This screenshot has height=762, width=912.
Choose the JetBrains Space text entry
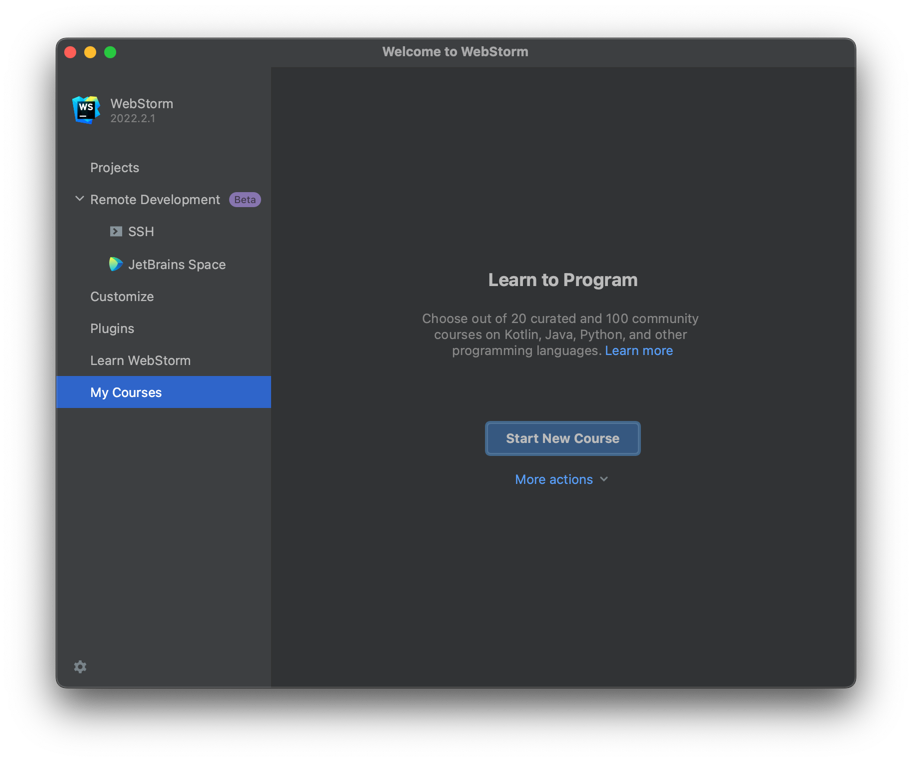pos(177,265)
